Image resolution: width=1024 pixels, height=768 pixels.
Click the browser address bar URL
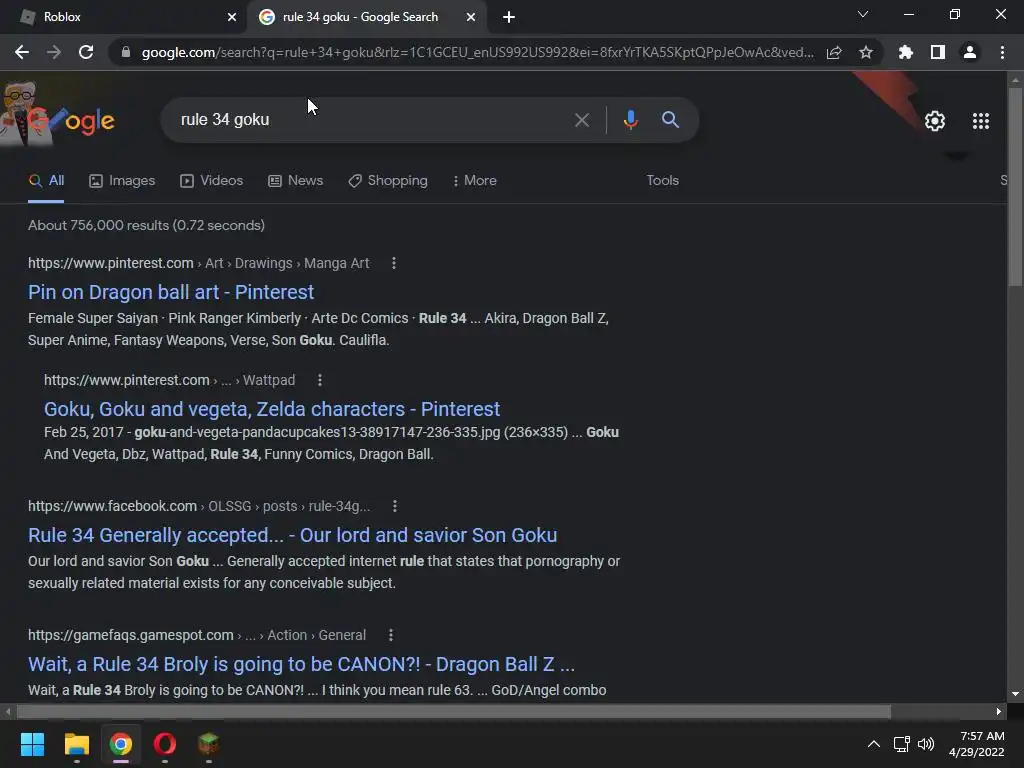pos(477,52)
